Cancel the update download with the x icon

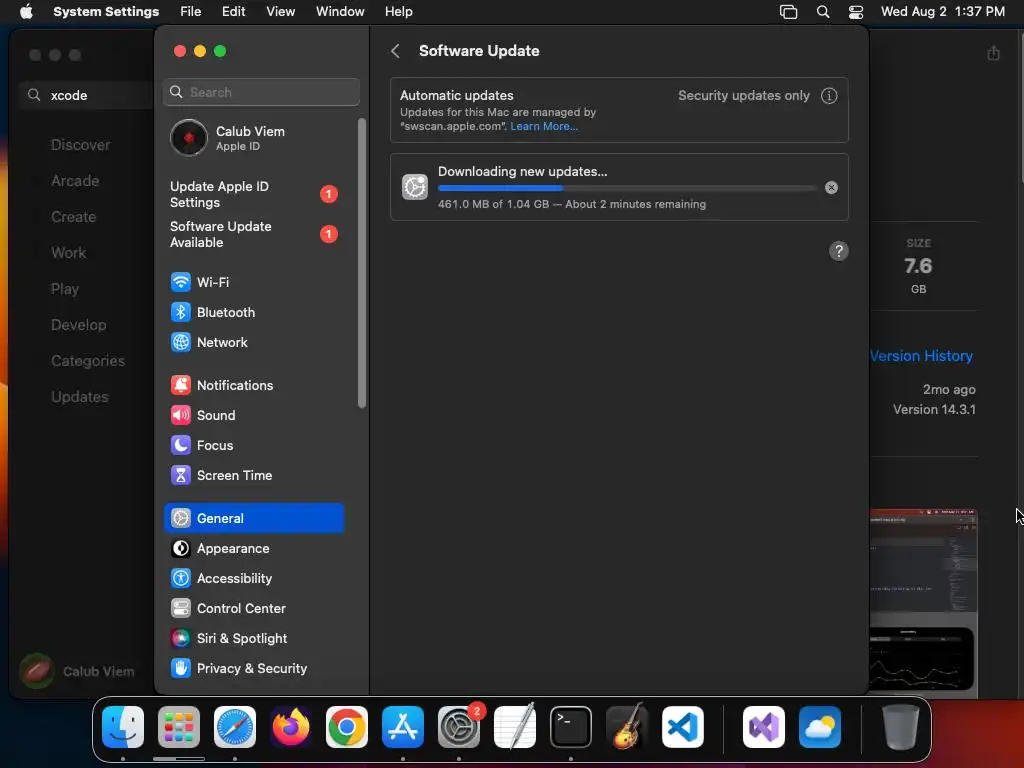(x=831, y=187)
